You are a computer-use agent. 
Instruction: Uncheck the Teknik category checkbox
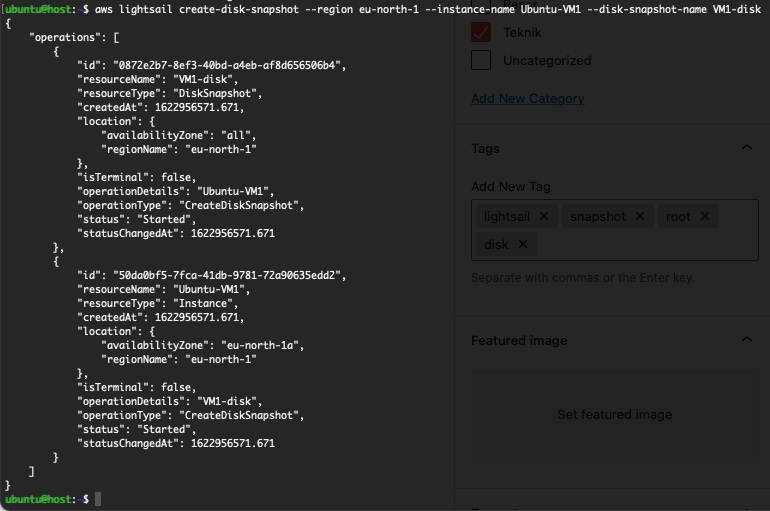pyautogui.click(x=481, y=32)
